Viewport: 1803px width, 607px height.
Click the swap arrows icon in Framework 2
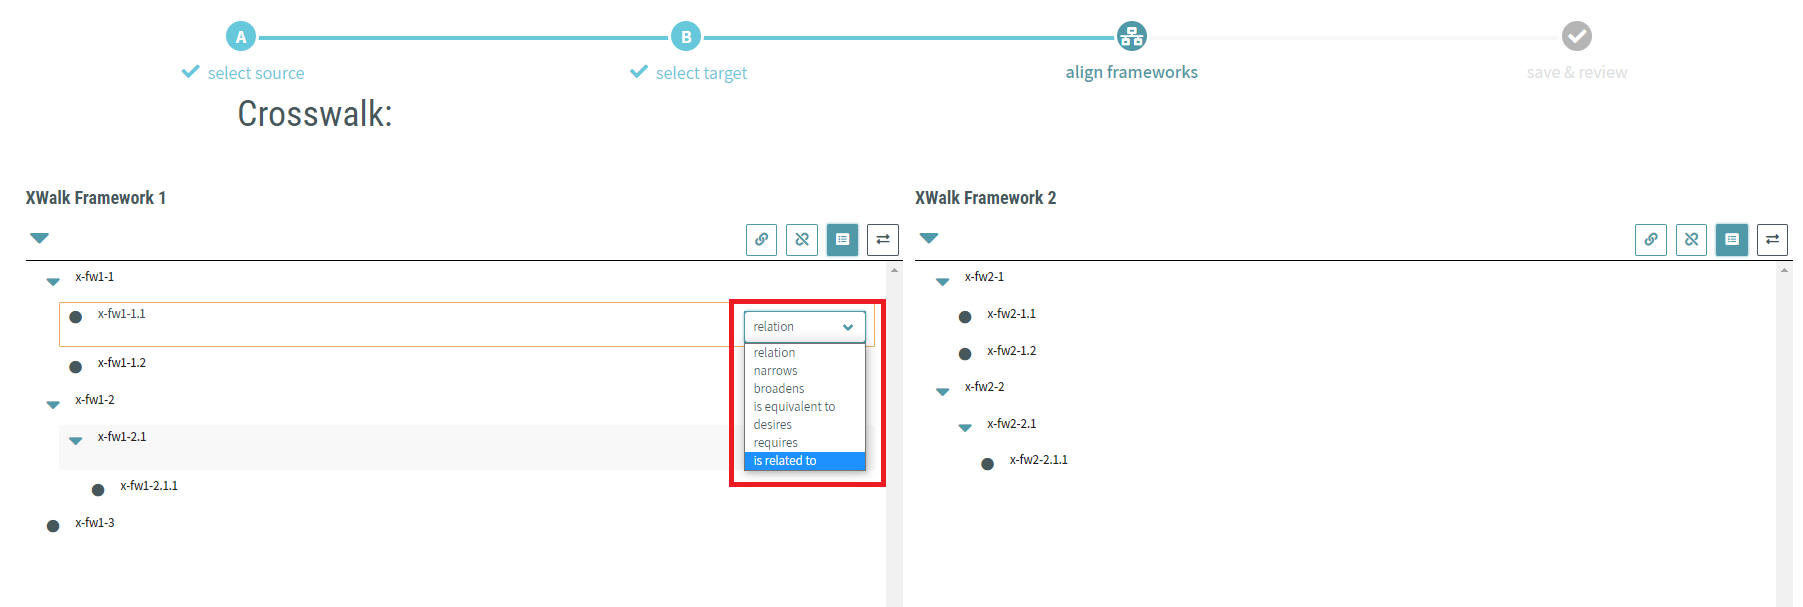[x=1772, y=240]
